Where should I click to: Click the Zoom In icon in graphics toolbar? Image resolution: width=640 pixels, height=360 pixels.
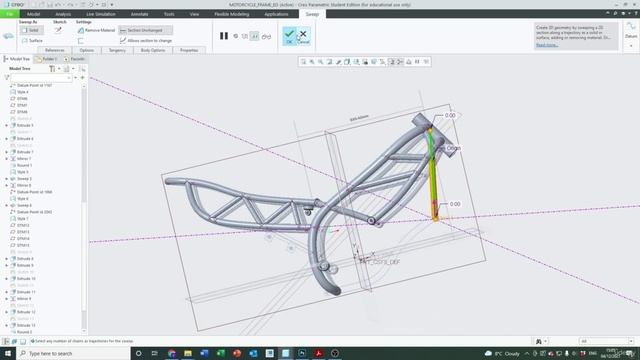pyautogui.click(x=312, y=62)
